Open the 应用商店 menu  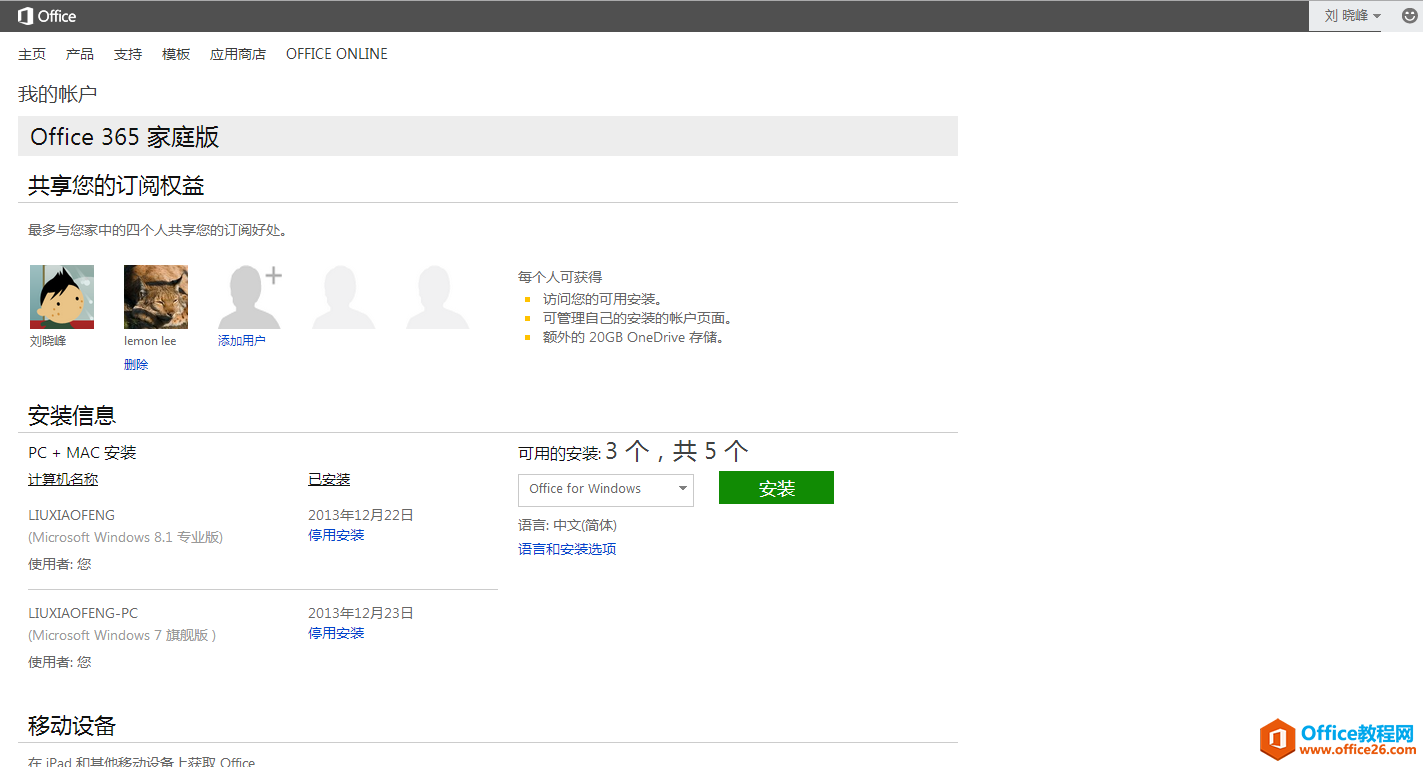[238, 54]
